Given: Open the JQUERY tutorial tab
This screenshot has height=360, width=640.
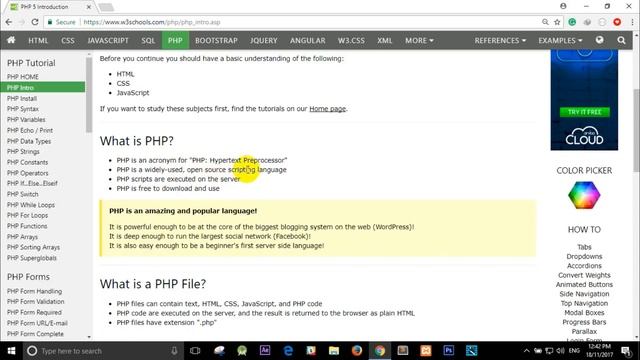Looking at the screenshot, I should coord(264,40).
